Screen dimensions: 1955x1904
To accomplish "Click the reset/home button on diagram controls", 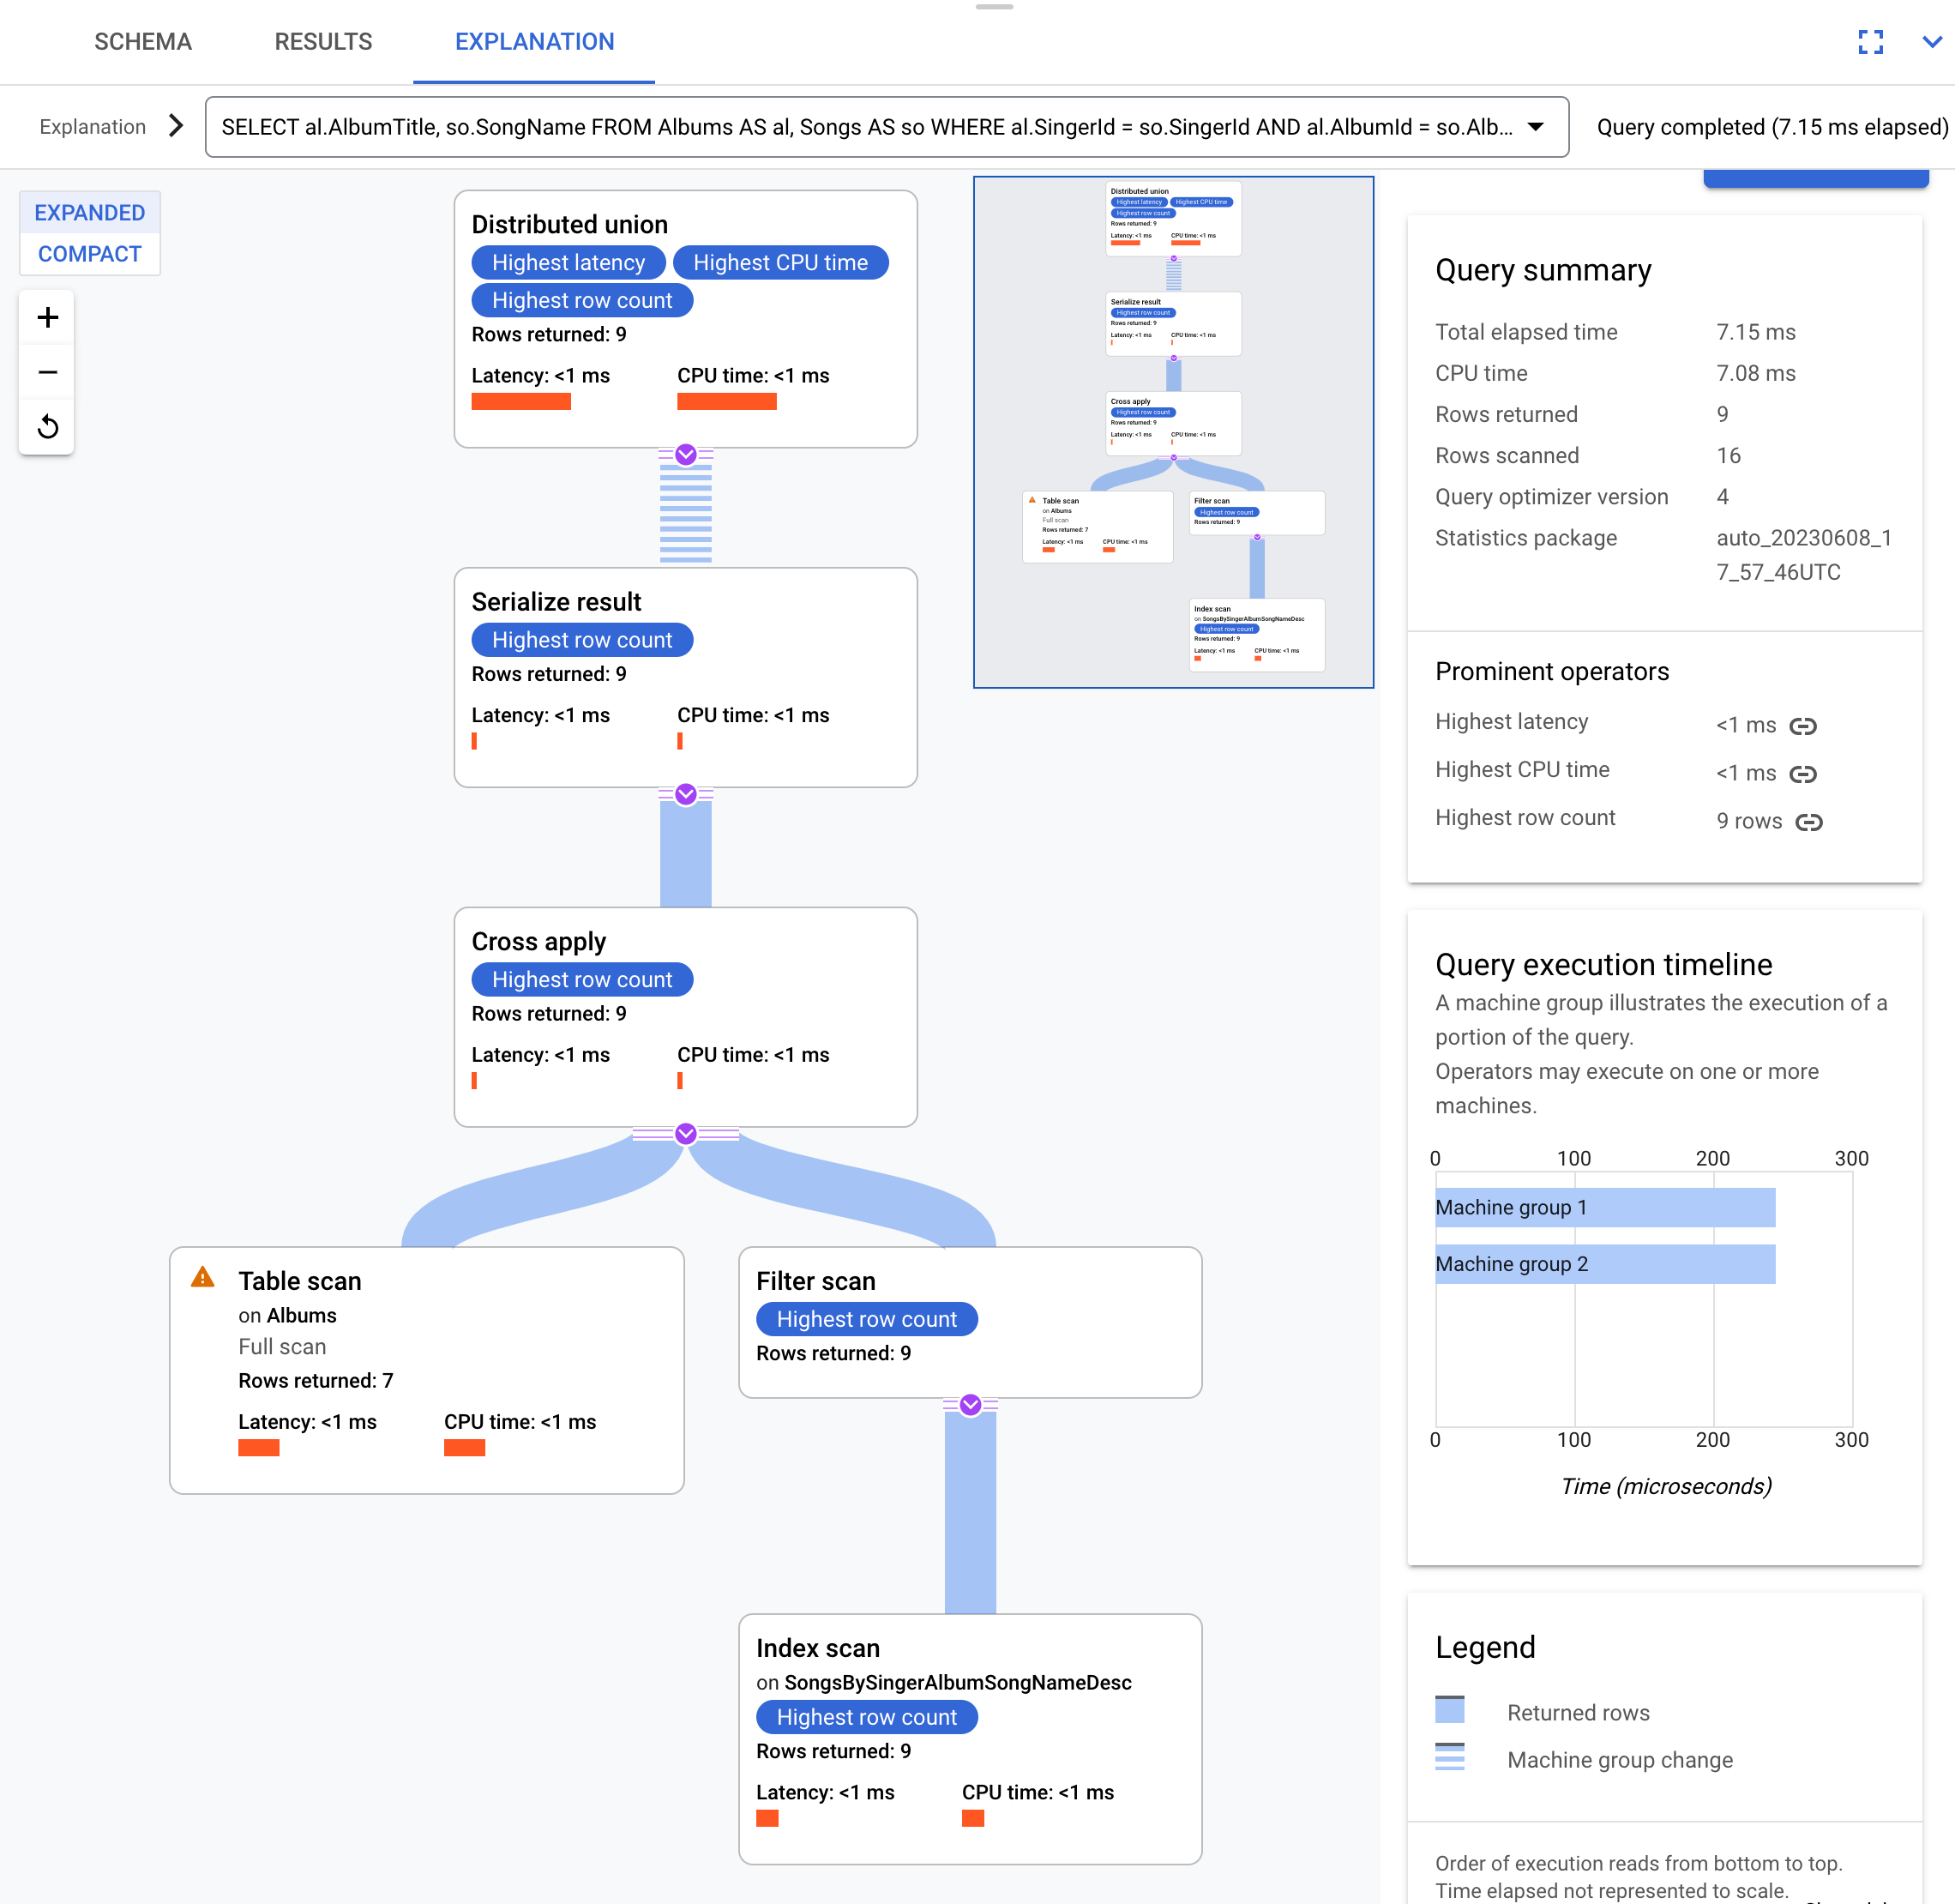I will pyautogui.click(x=47, y=424).
